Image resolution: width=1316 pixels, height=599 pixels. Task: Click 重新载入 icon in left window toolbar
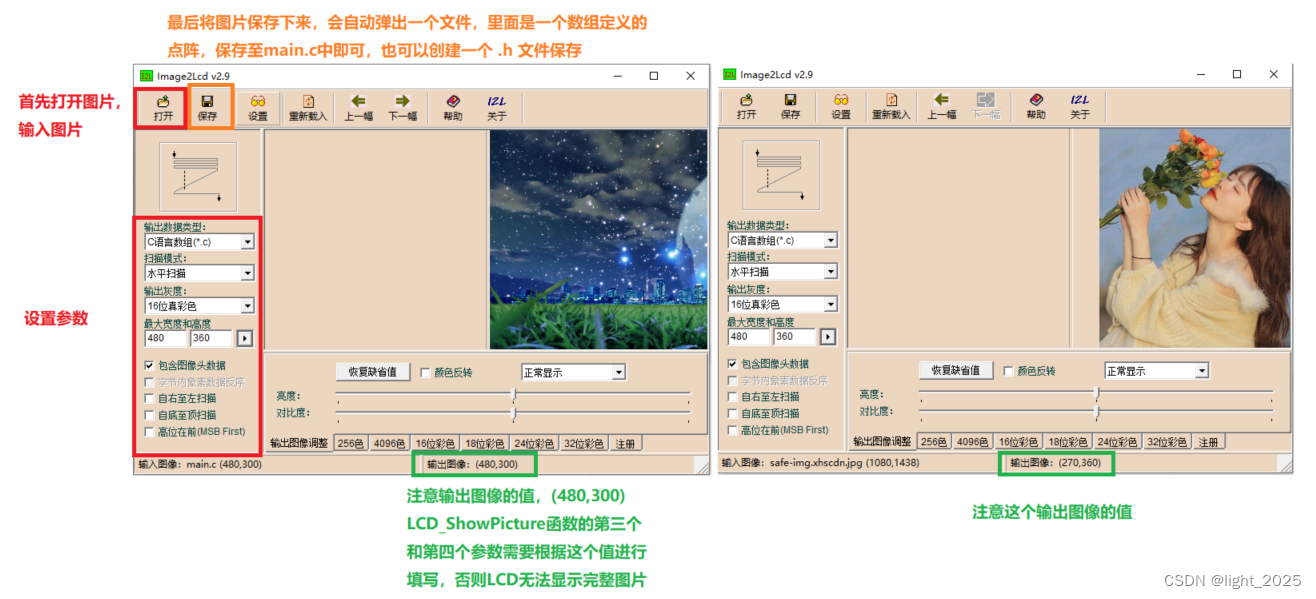(308, 108)
